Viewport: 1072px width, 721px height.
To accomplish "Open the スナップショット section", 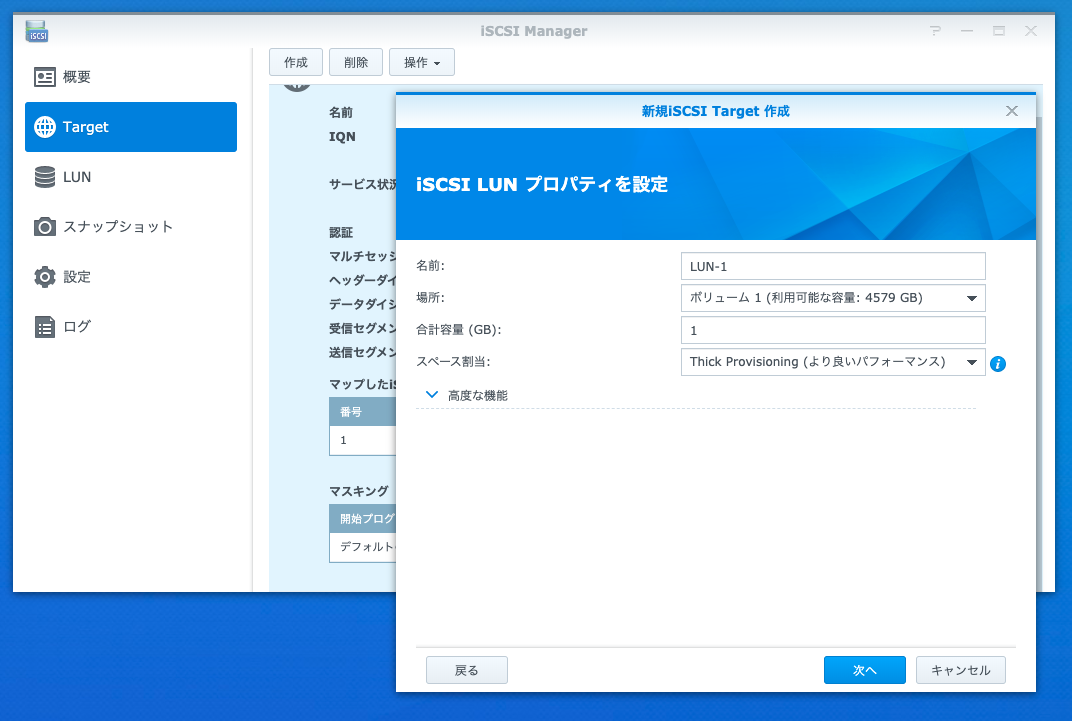I will pos(131,227).
